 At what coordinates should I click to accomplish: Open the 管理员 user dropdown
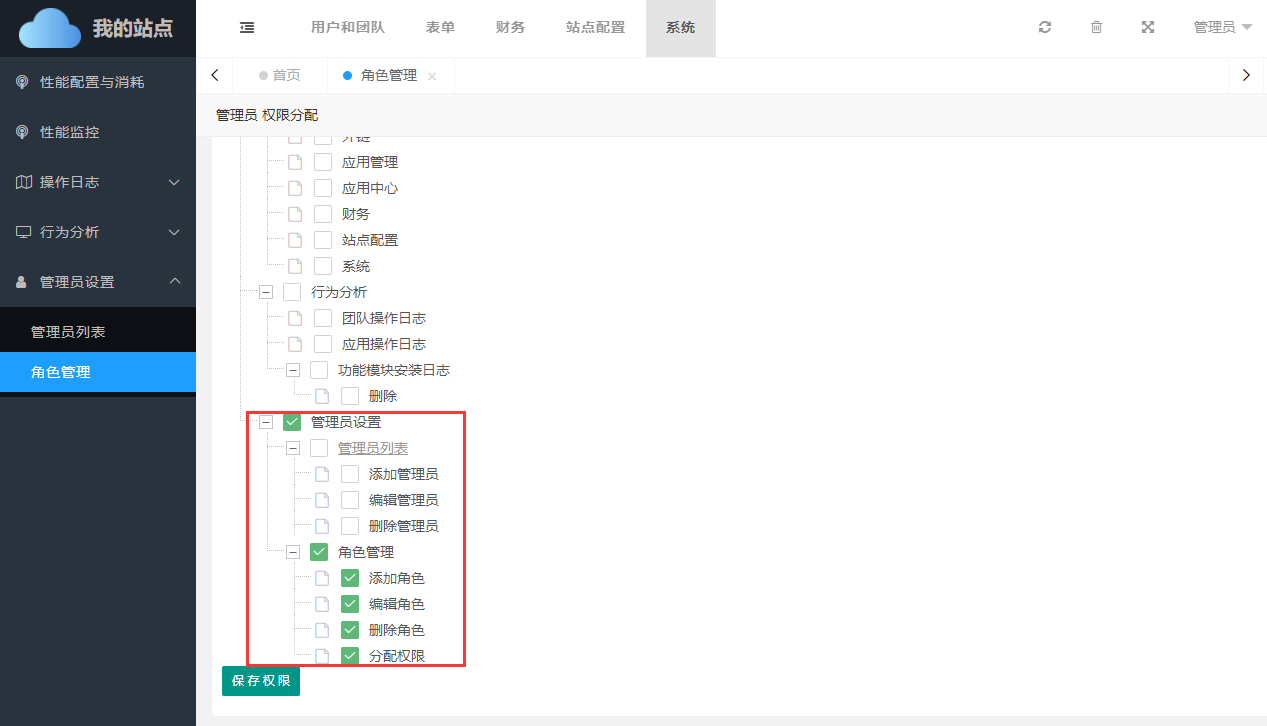[1222, 28]
